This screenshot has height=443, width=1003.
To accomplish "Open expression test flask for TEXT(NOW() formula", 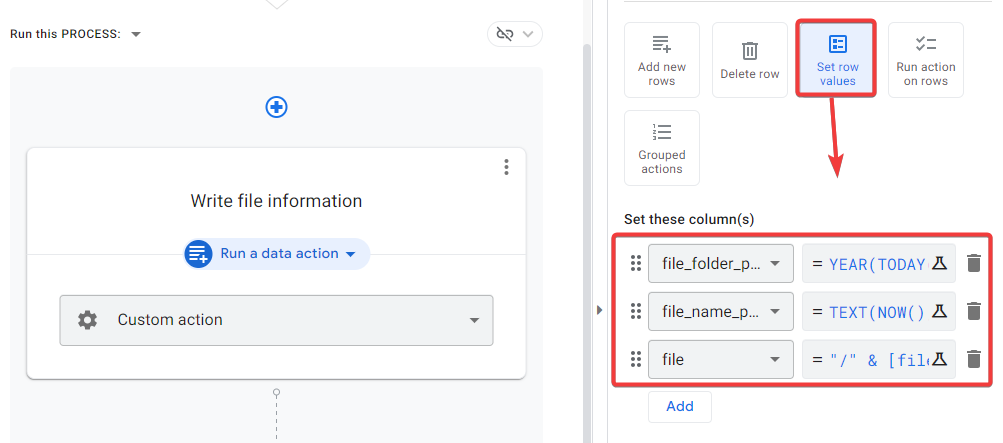I will pos(939,311).
